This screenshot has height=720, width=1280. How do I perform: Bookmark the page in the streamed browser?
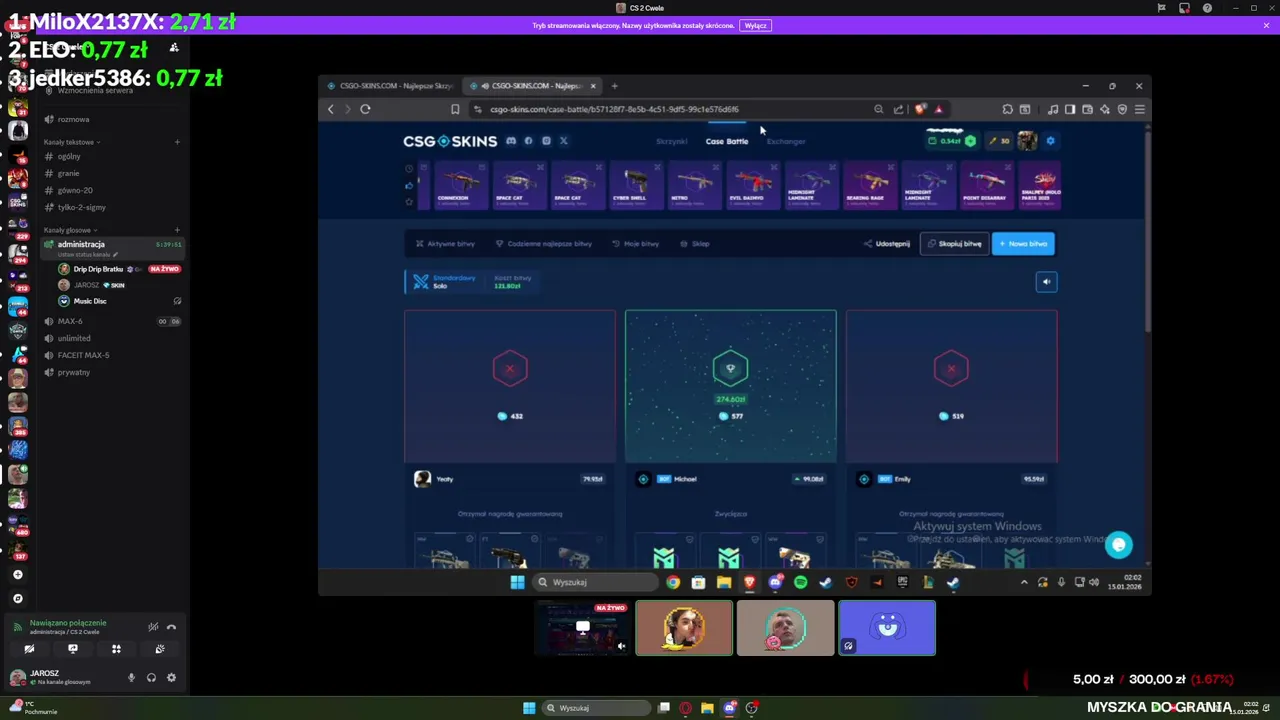455,109
